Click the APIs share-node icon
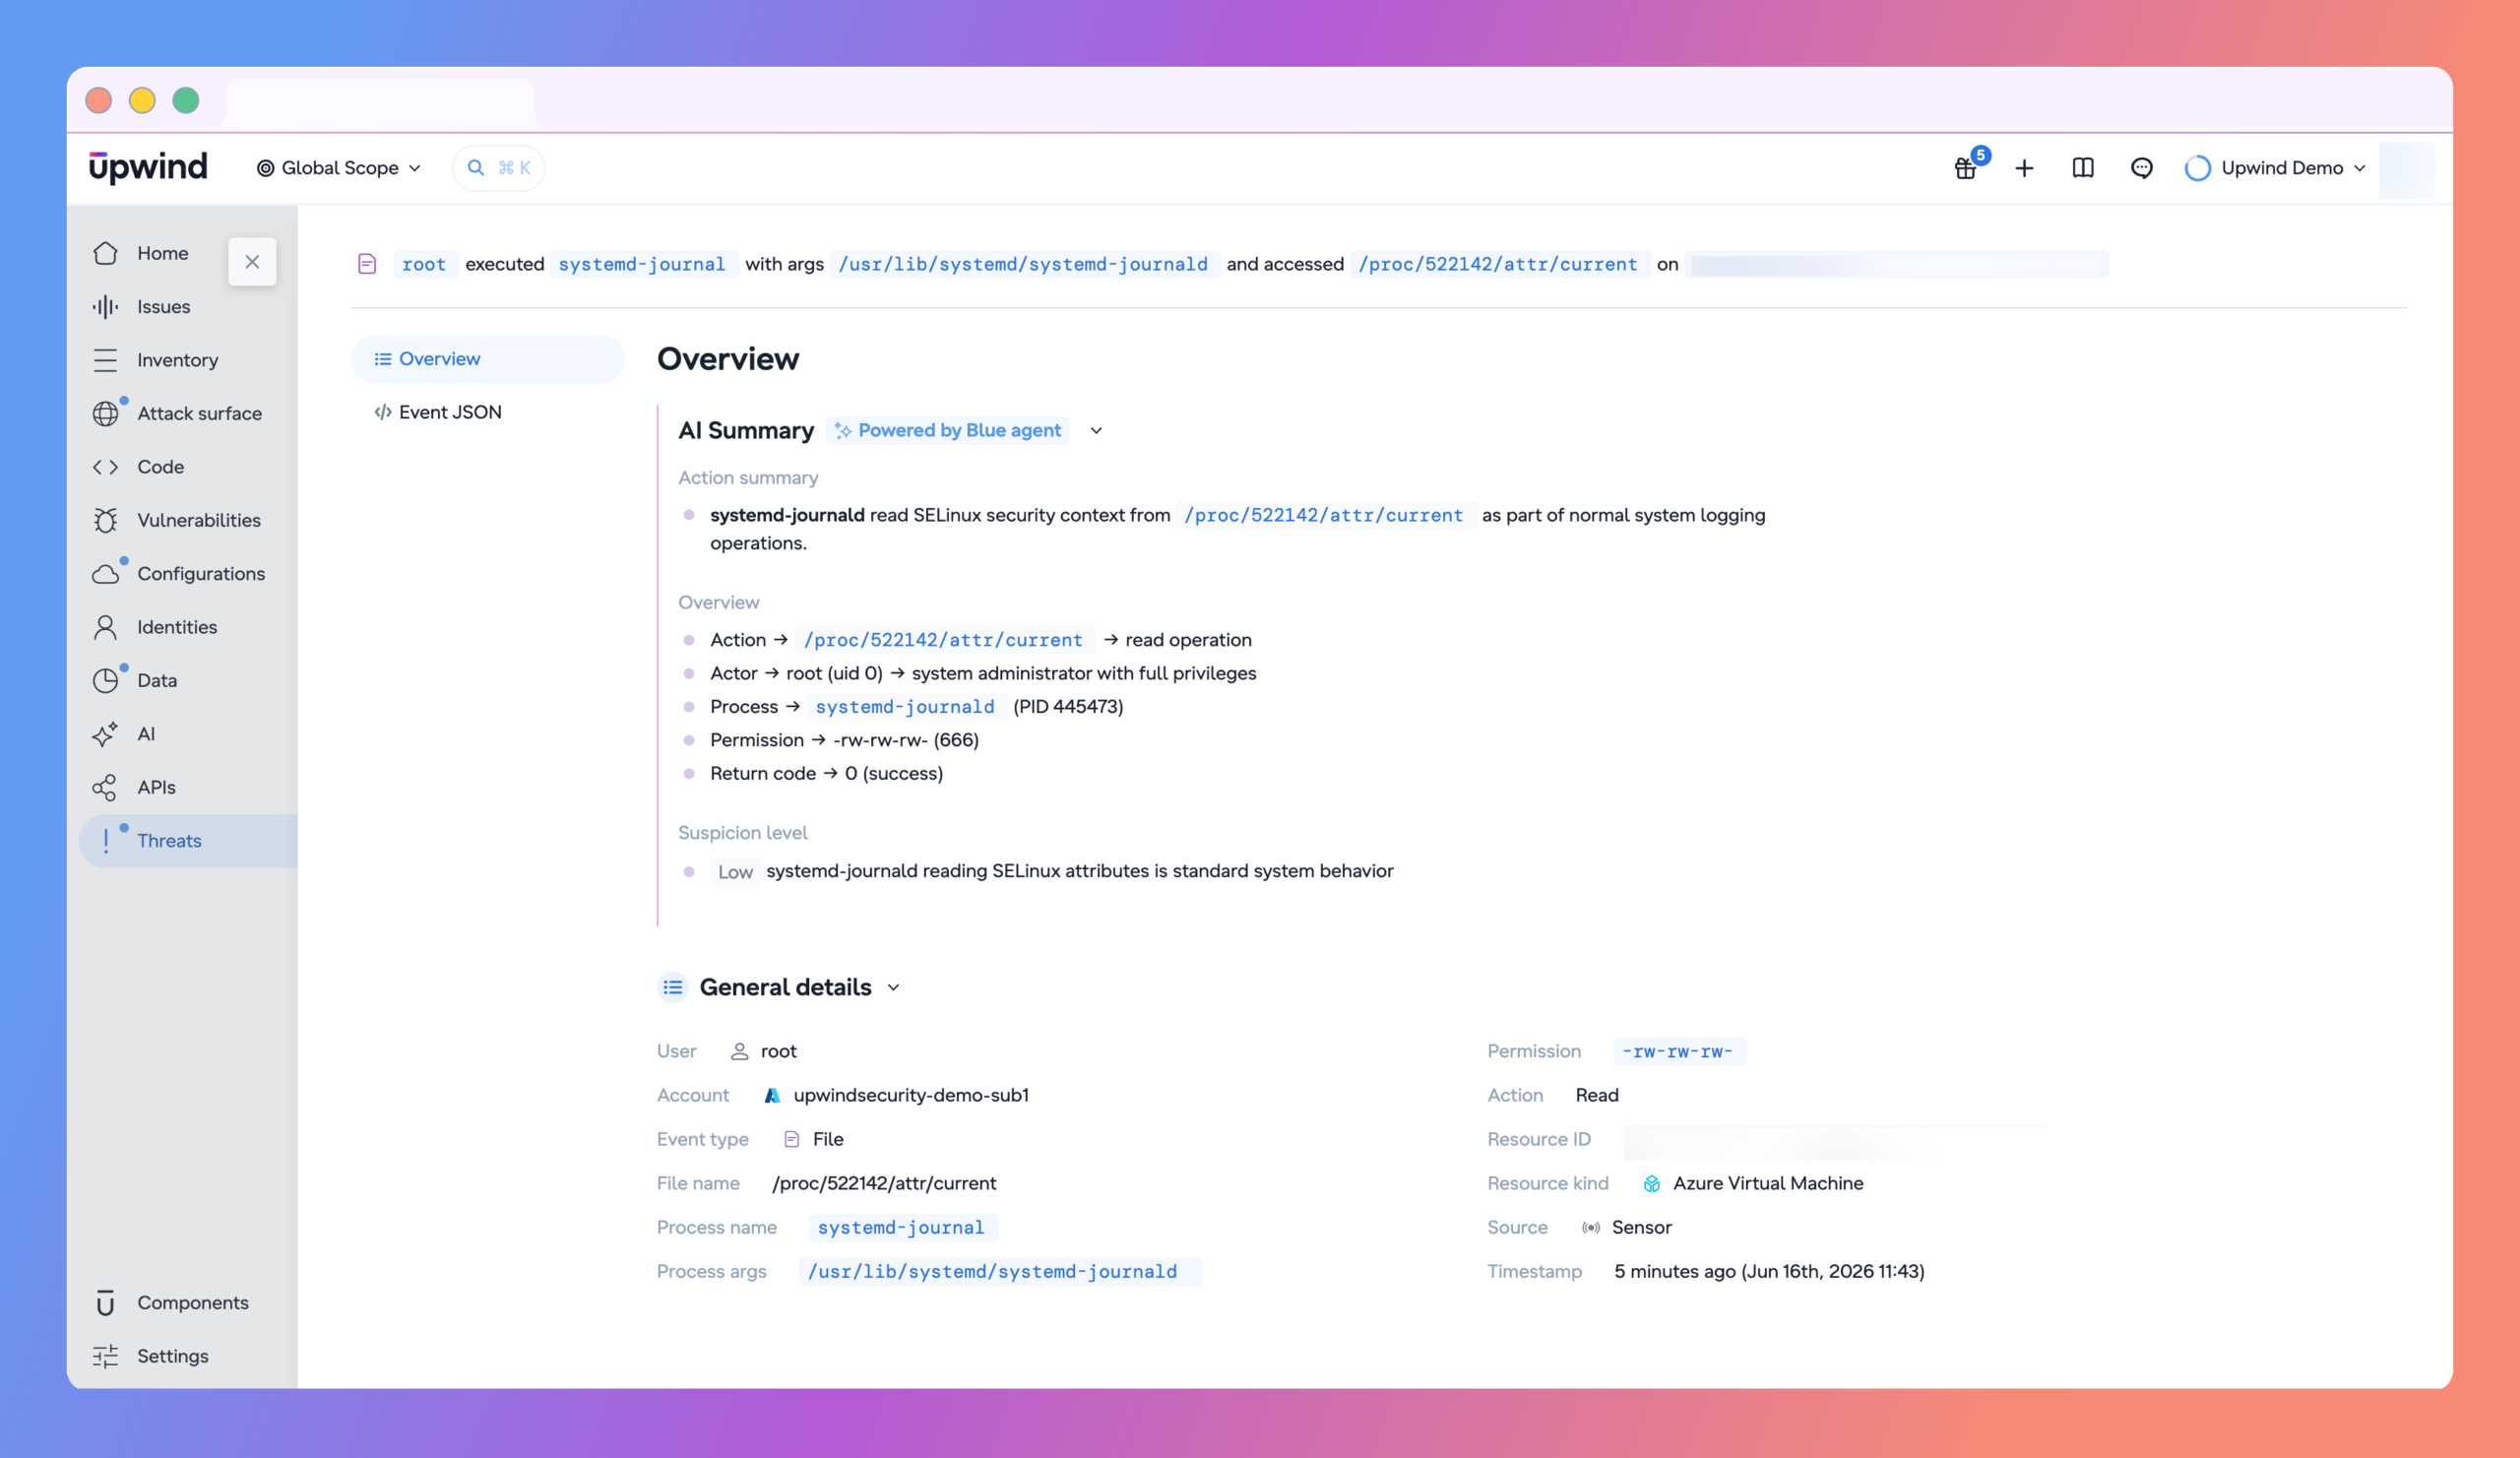The height and width of the screenshot is (1458, 2520). click(x=106, y=787)
